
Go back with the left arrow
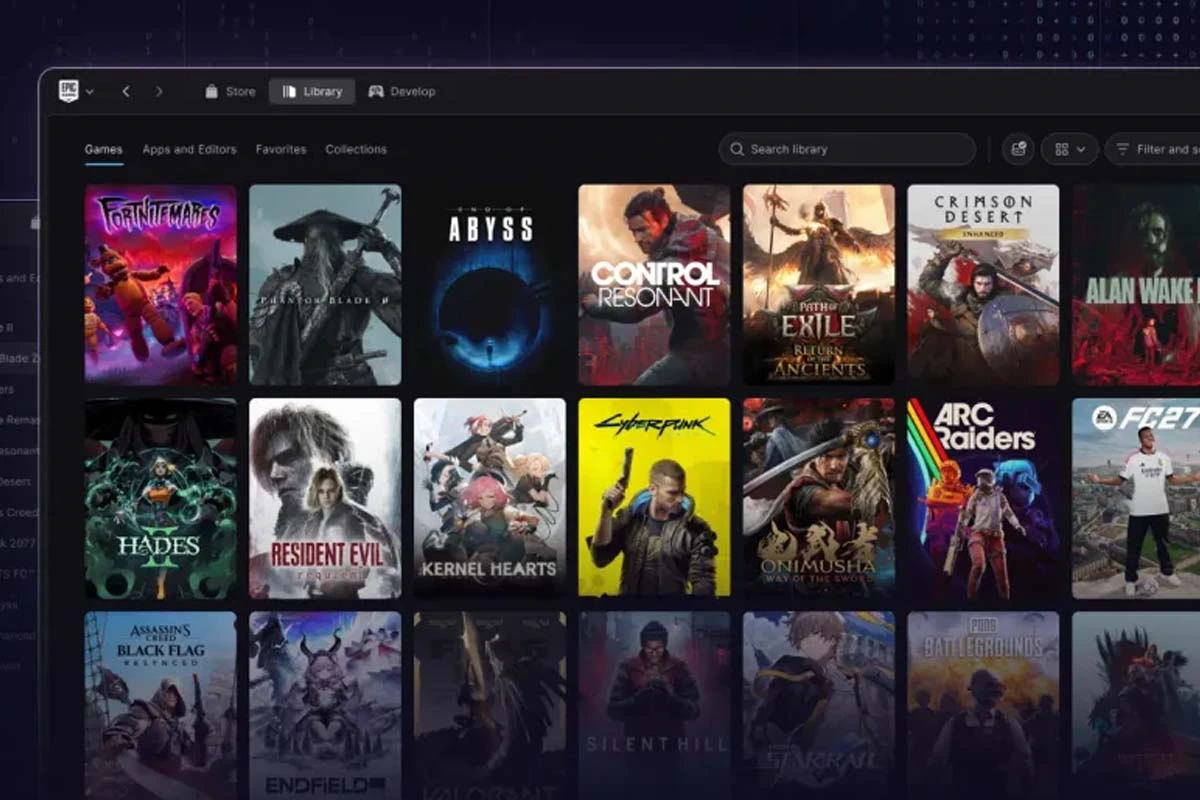(x=126, y=91)
